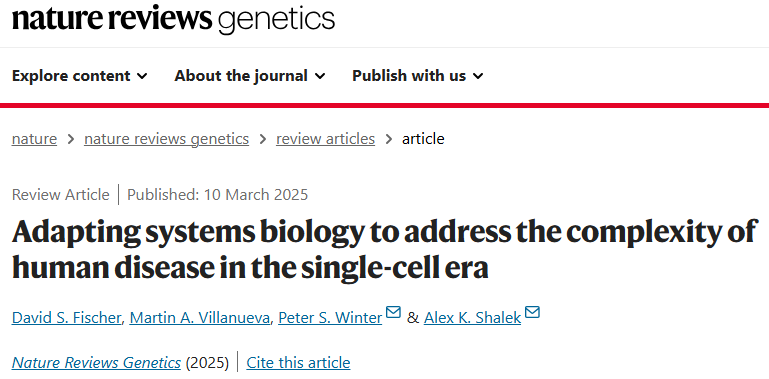Expand the Explore content chevron
Image resolution: width=769 pixels, height=379 pixels.
(x=142, y=76)
